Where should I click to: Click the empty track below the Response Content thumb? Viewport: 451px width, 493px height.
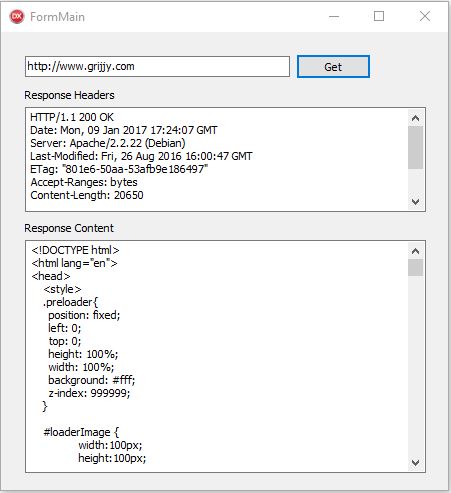(x=415, y=365)
